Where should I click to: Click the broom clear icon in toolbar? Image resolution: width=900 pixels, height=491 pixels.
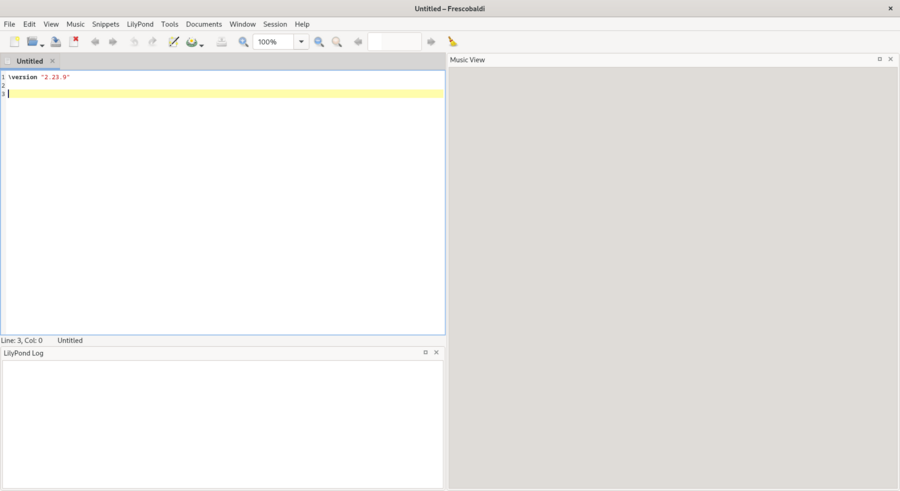453,42
